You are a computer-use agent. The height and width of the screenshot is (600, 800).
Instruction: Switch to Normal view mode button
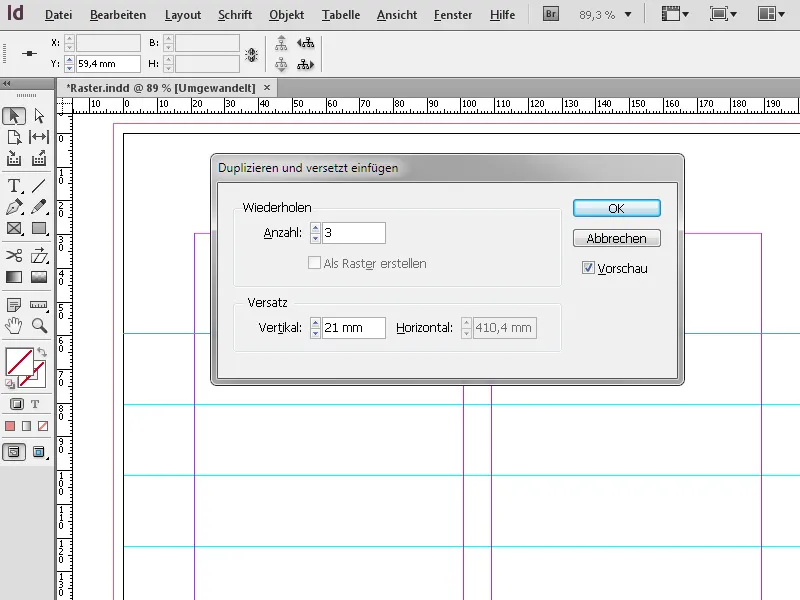(14, 452)
